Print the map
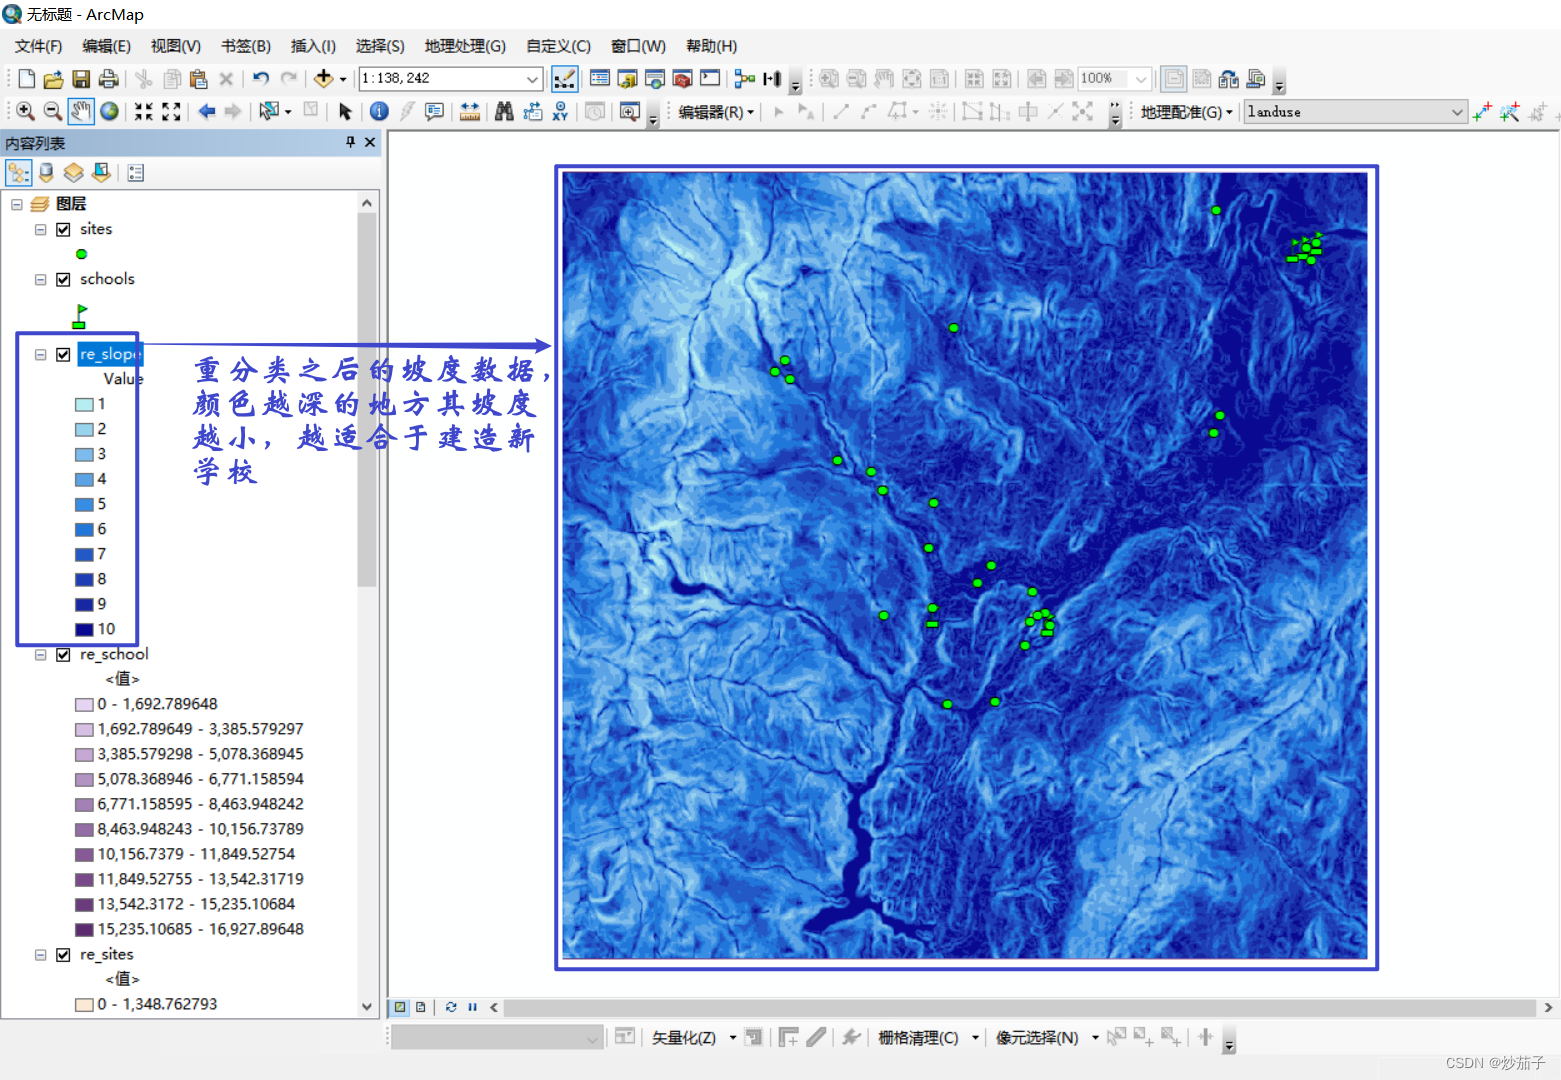 [108, 79]
